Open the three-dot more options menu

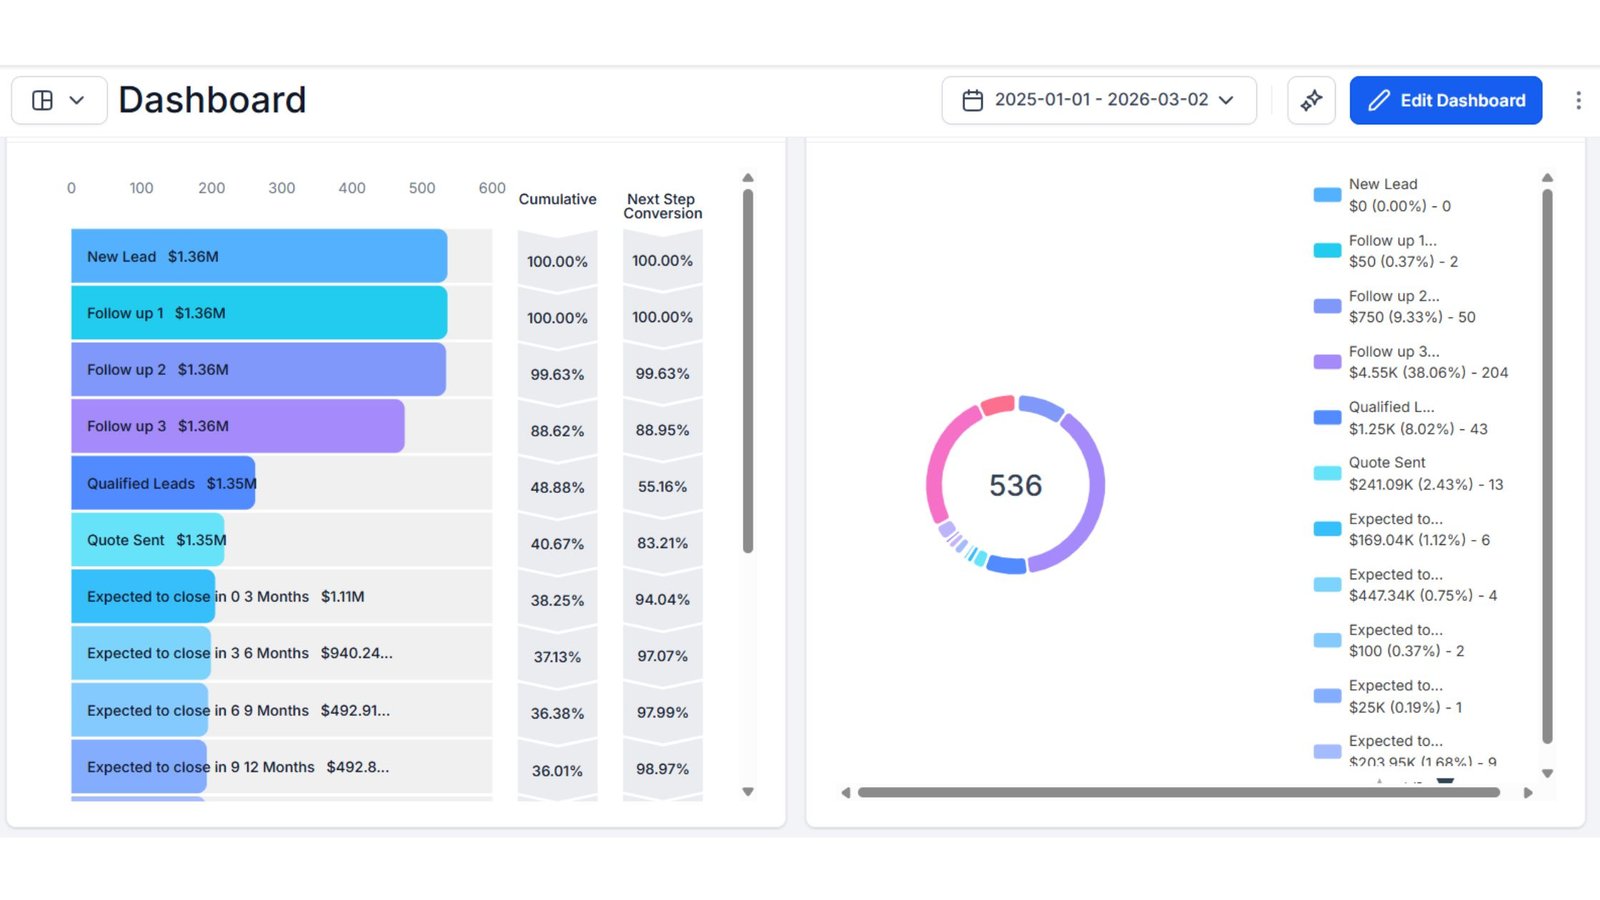(x=1578, y=100)
